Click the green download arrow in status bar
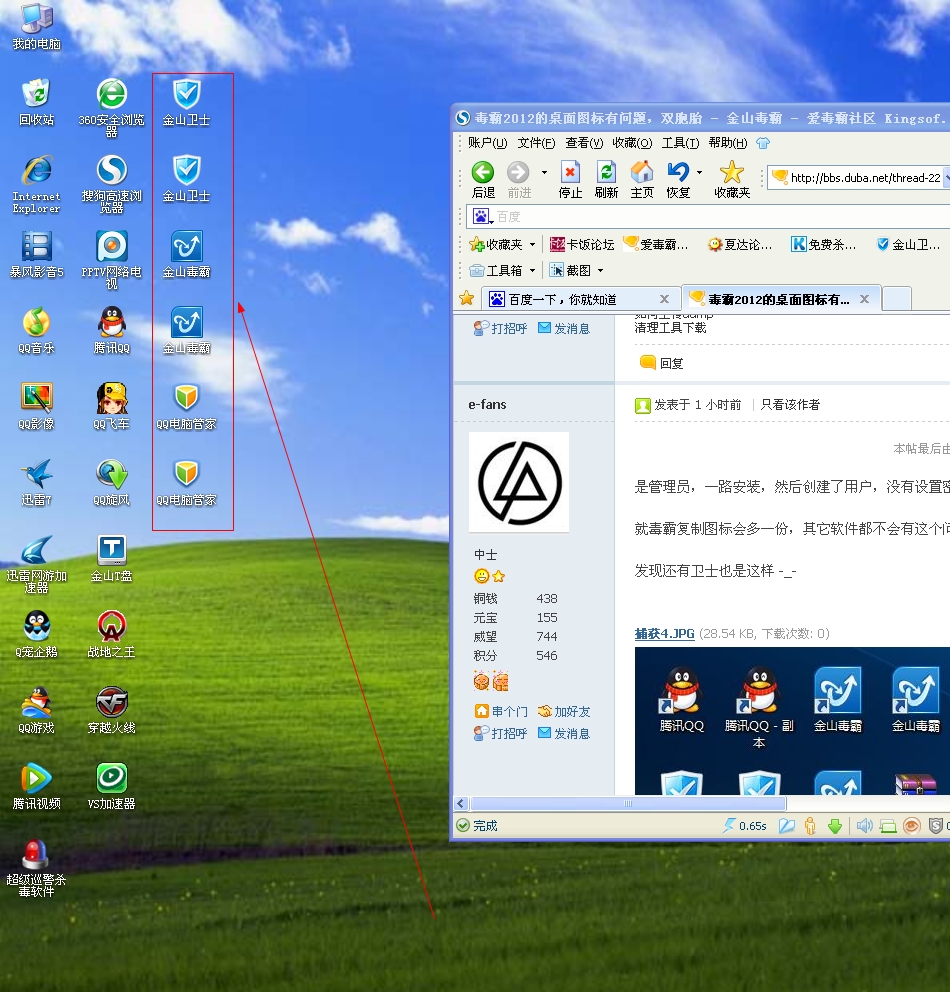The height and width of the screenshot is (992, 950). pos(835,826)
